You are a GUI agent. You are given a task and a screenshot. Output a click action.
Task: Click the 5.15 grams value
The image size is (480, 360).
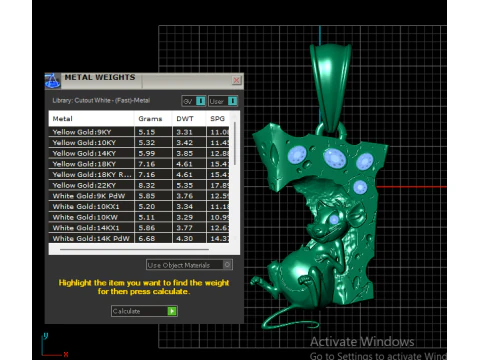[147, 132]
